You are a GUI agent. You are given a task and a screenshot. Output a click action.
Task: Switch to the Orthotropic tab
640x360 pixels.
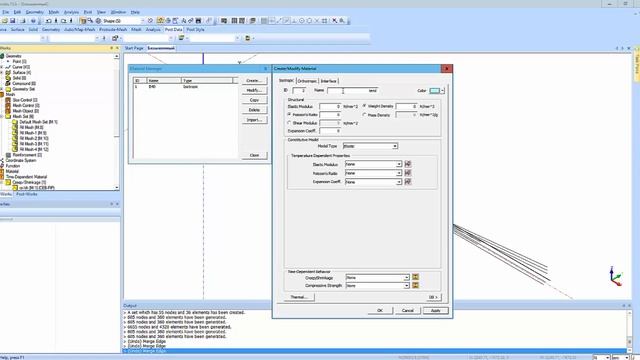307,81
